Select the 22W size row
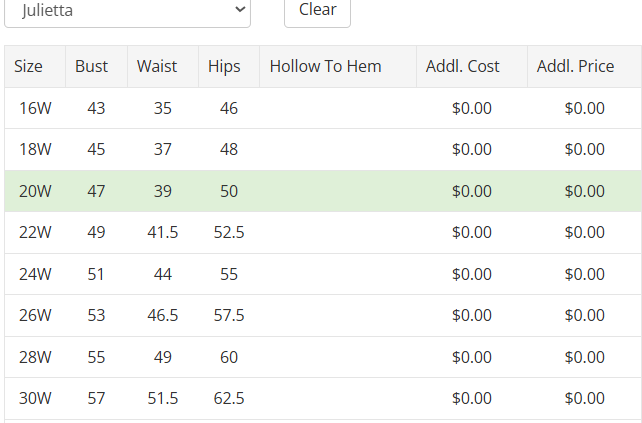 pyautogui.click(x=35, y=233)
